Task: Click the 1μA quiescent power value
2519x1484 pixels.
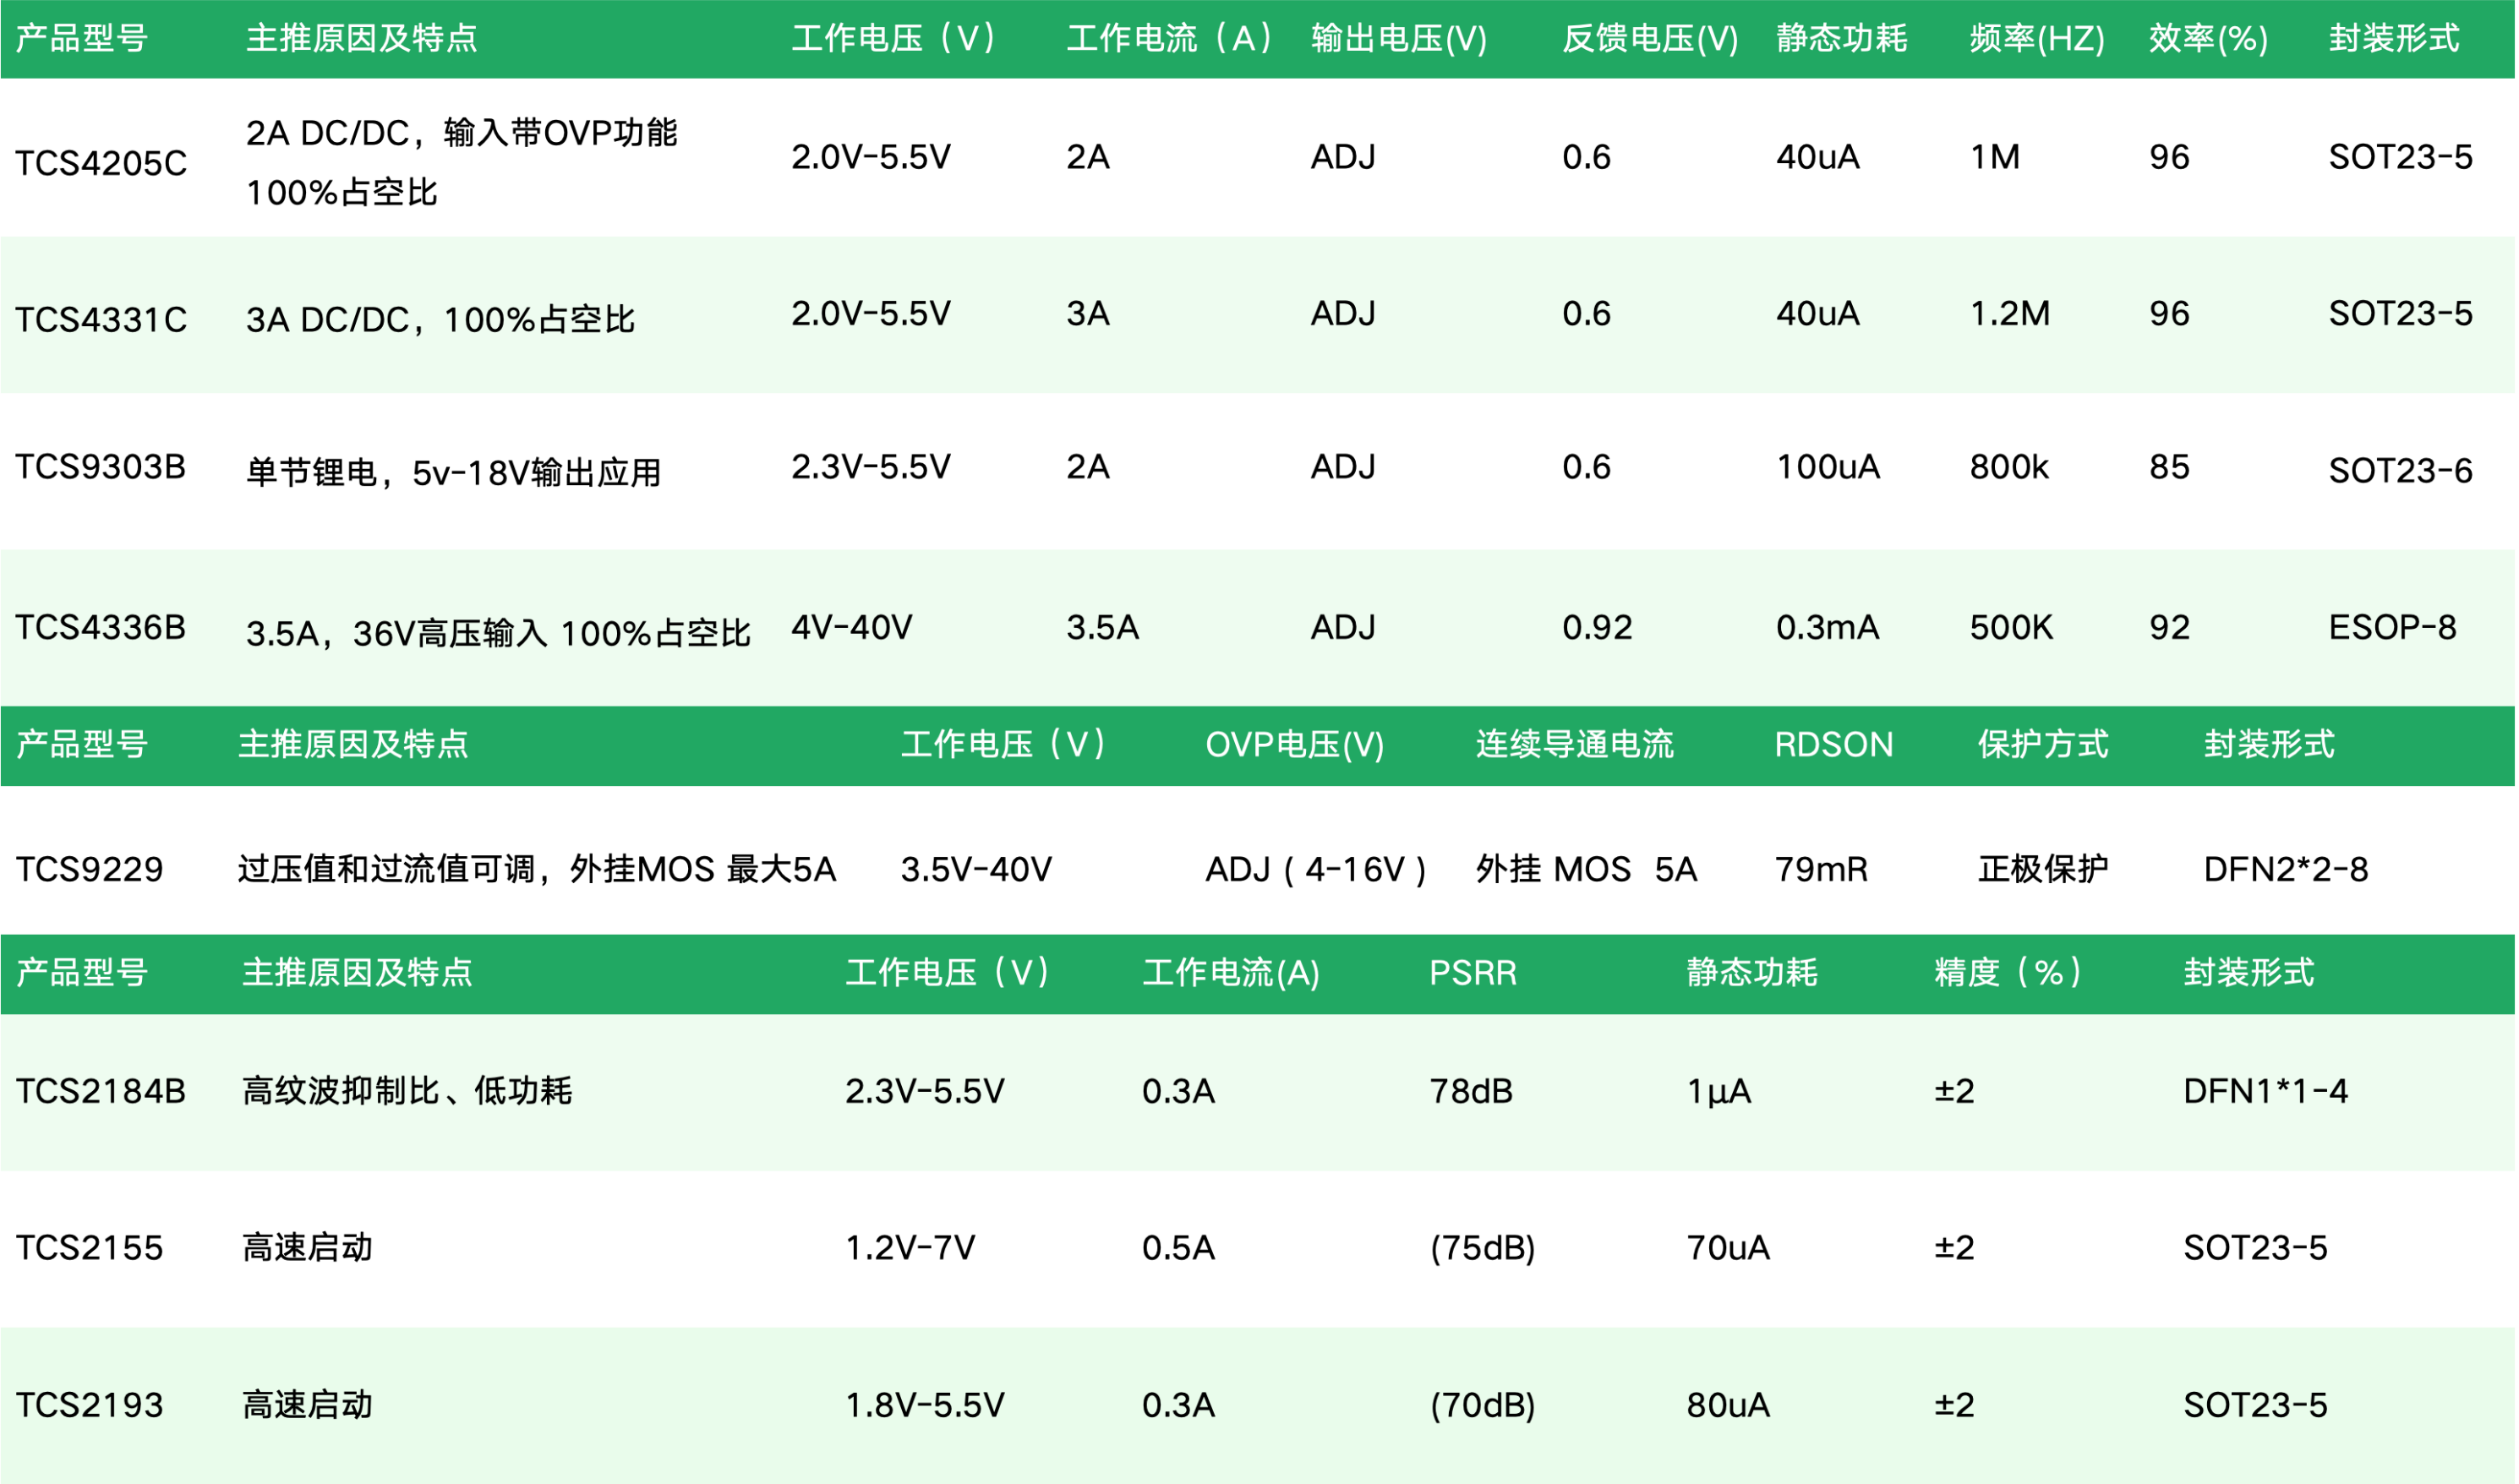Action: coord(1718,1092)
